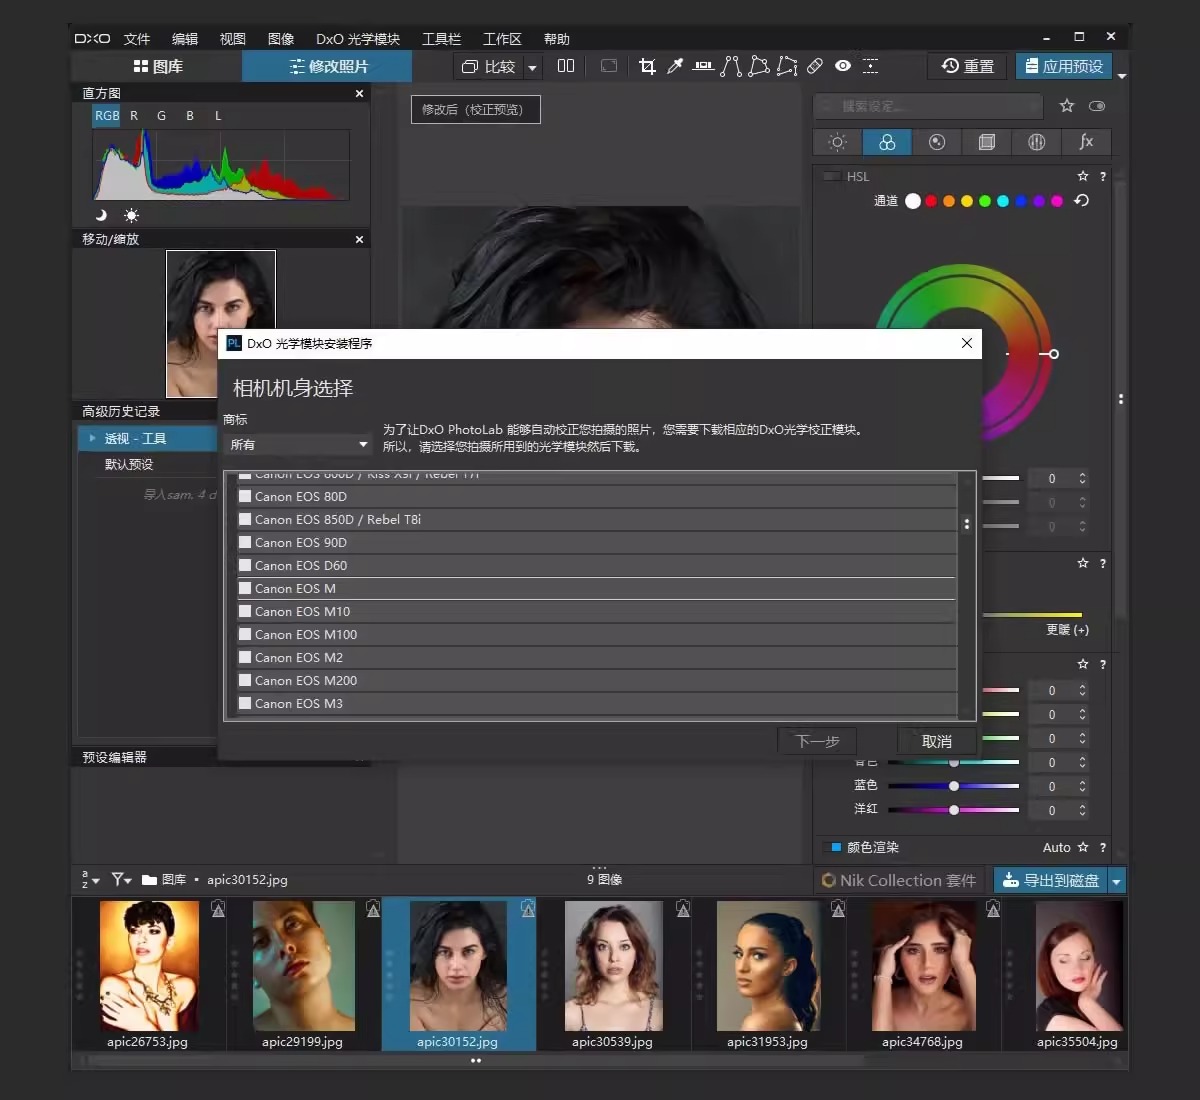
Task: Check the Canon EOS 80D checkbox
Action: (x=245, y=496)
